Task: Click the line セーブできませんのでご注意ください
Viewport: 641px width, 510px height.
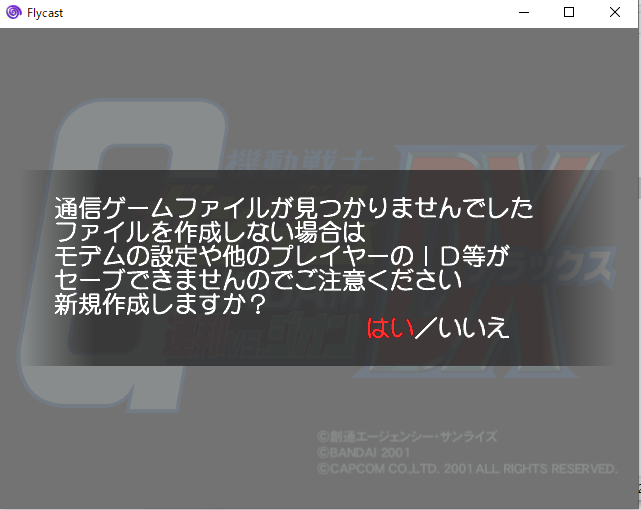Action: pyautogui.click(x=258, y=281)
